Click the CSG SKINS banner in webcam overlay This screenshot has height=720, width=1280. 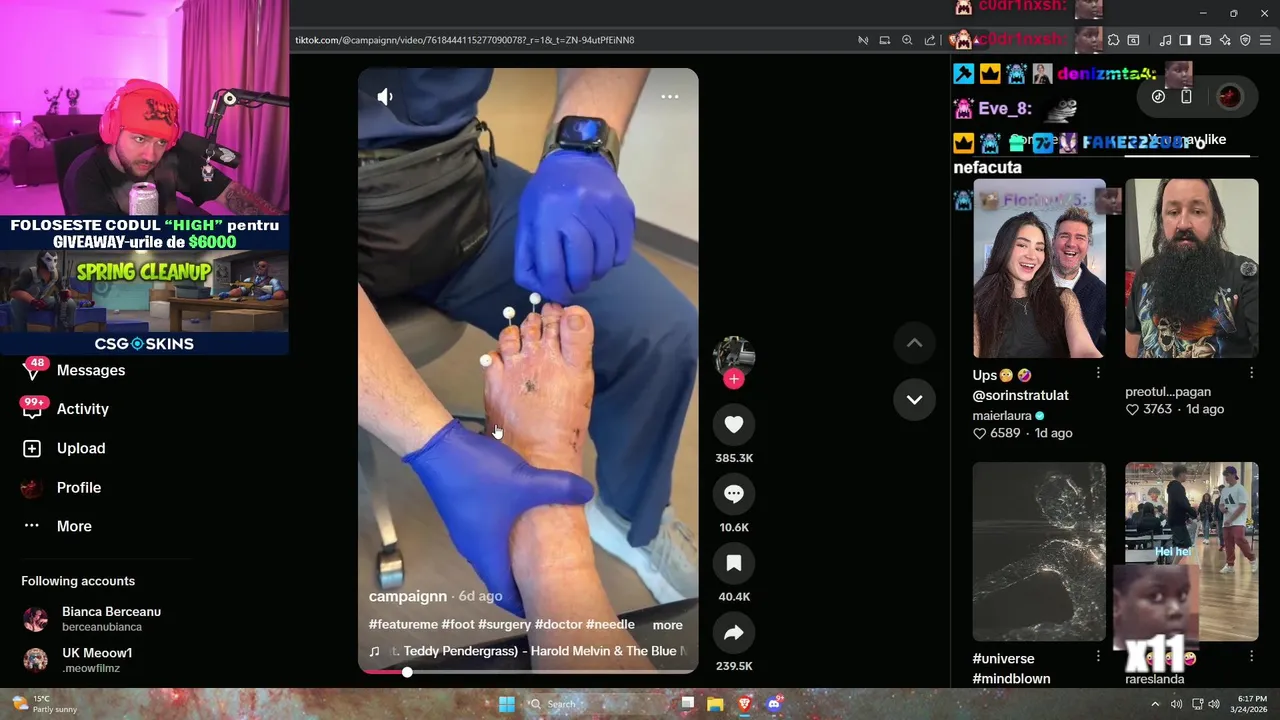coord(144,343)
